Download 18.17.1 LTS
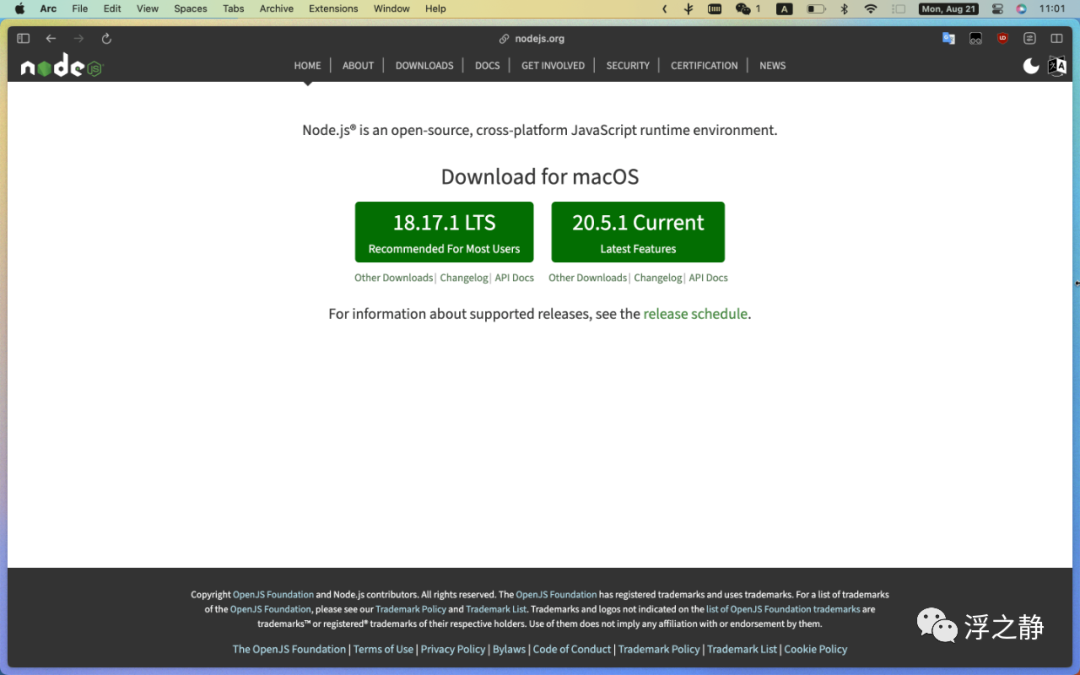Screen dimensions: 1080x675 (444, 232)
